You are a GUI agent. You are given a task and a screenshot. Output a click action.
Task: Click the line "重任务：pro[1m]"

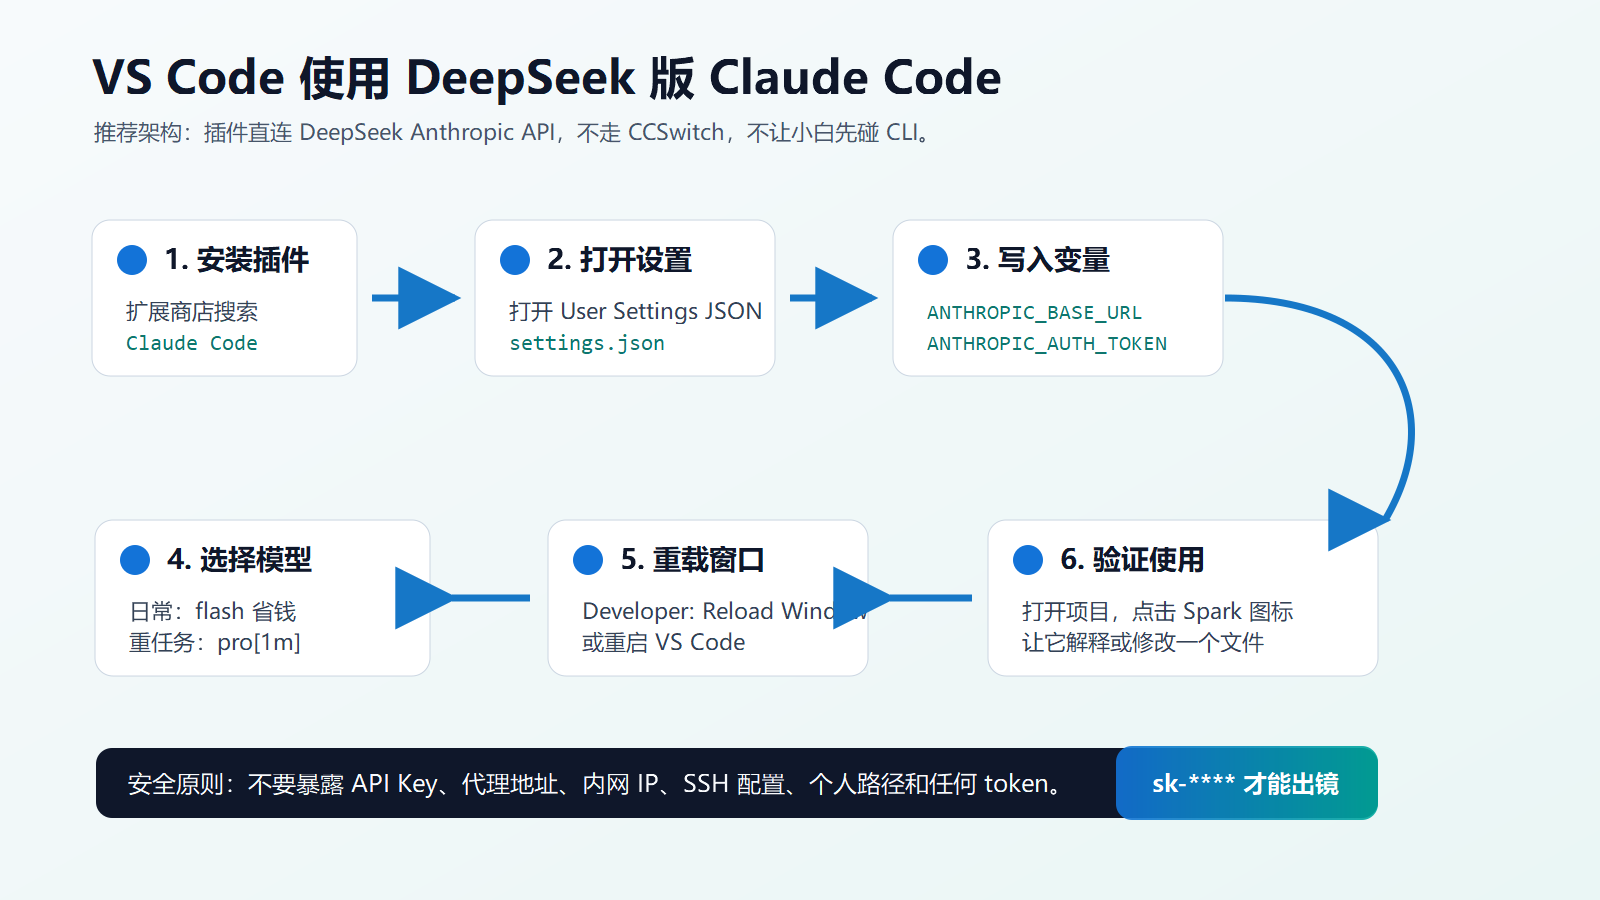(215, 642)
